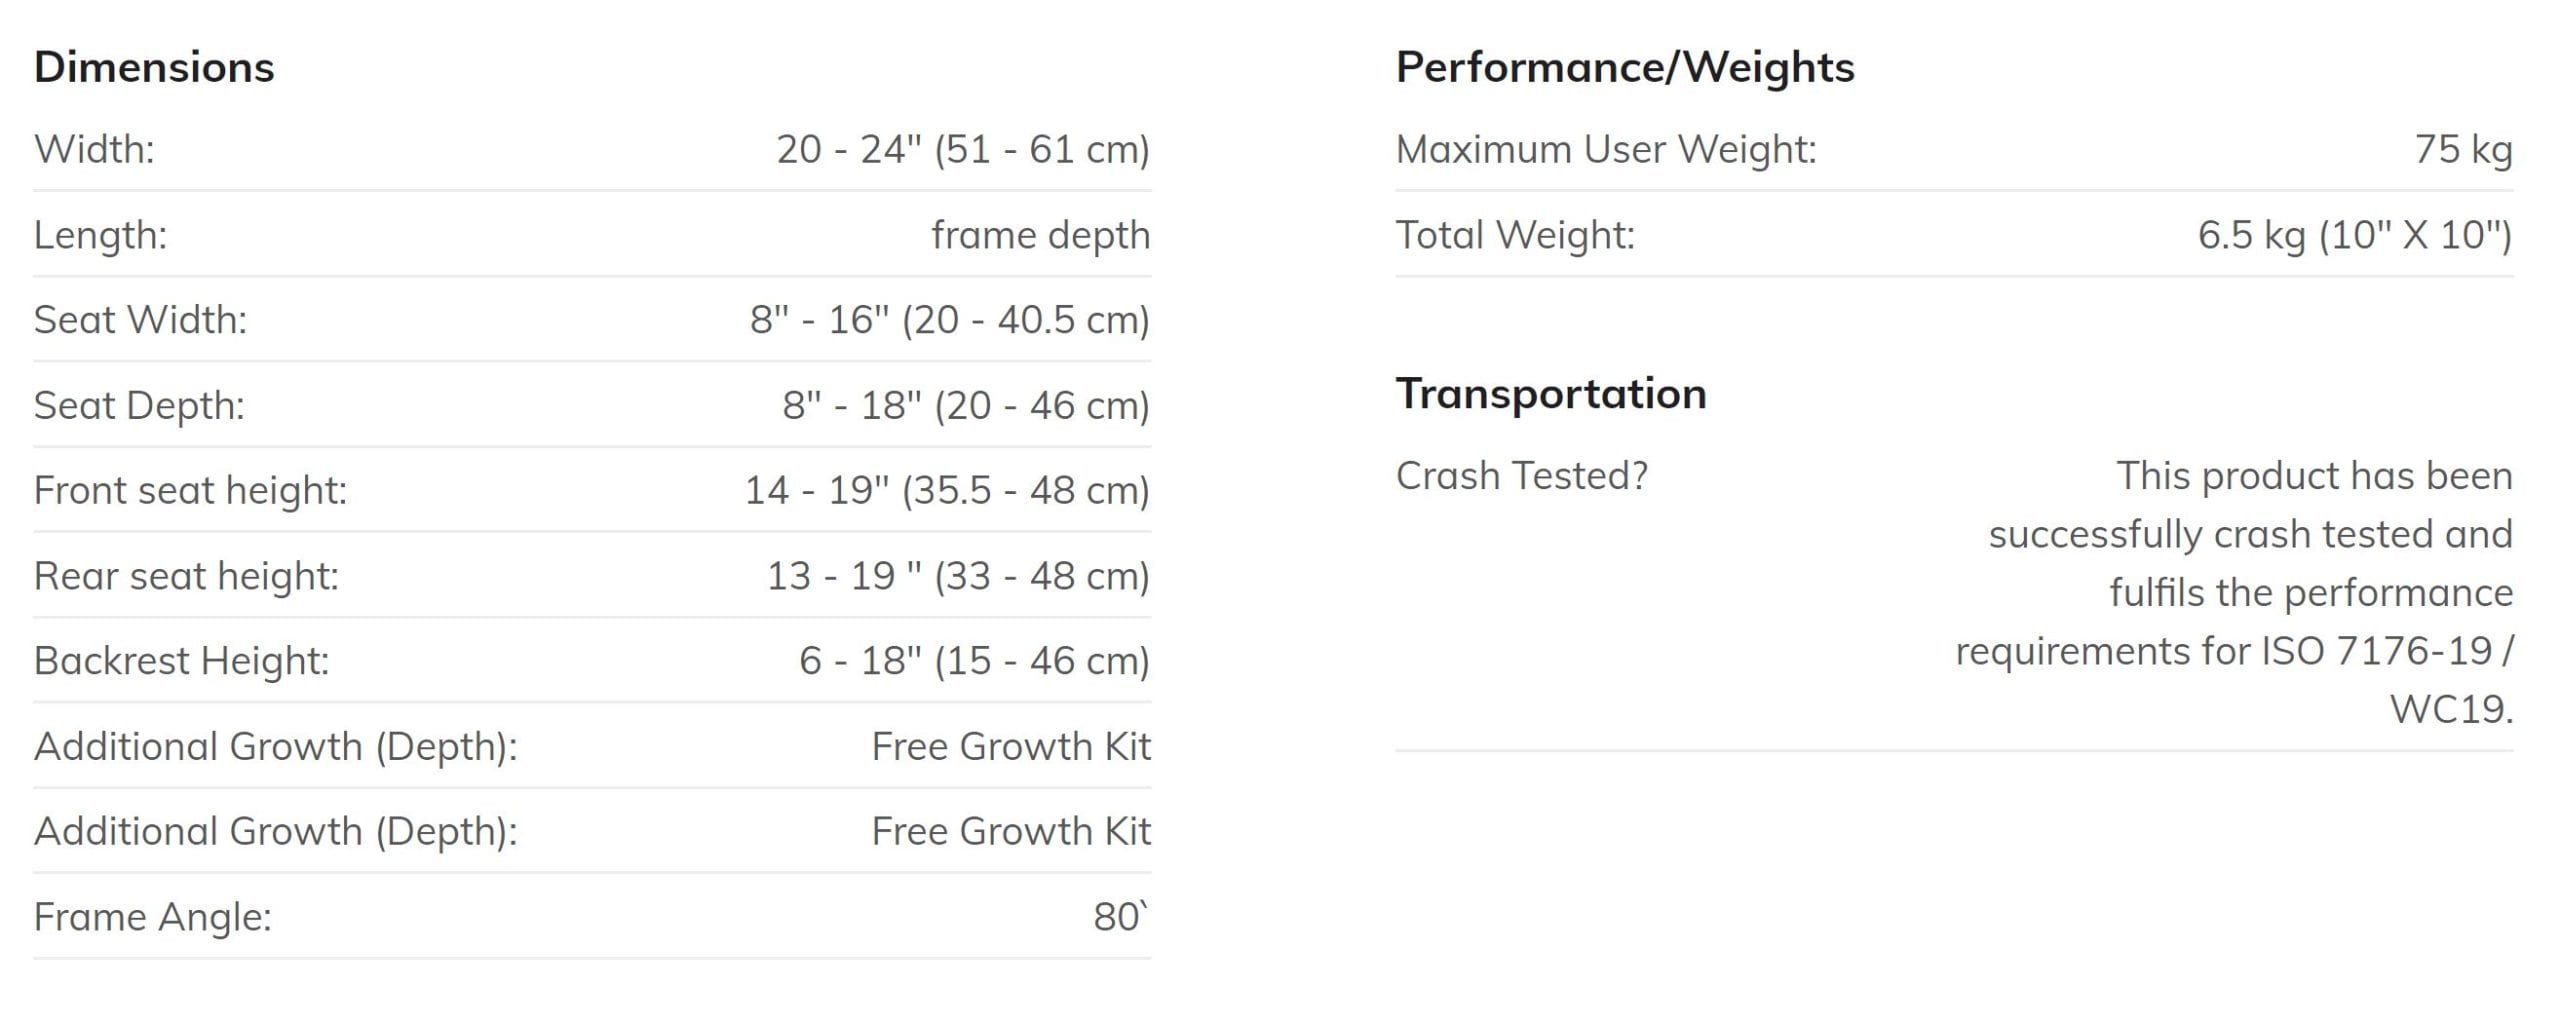Click the Maximum User Weight label

[1605, 149]
